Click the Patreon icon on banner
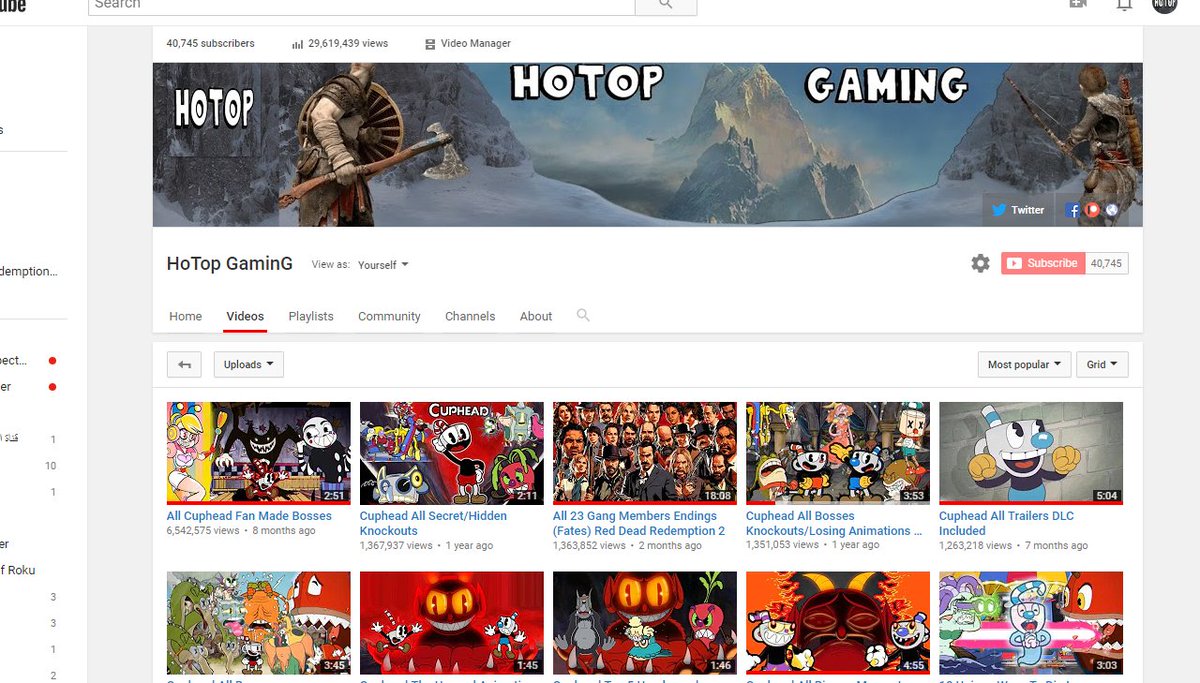This screenshot has height=683, width=1200. [x=1092, y=210]
